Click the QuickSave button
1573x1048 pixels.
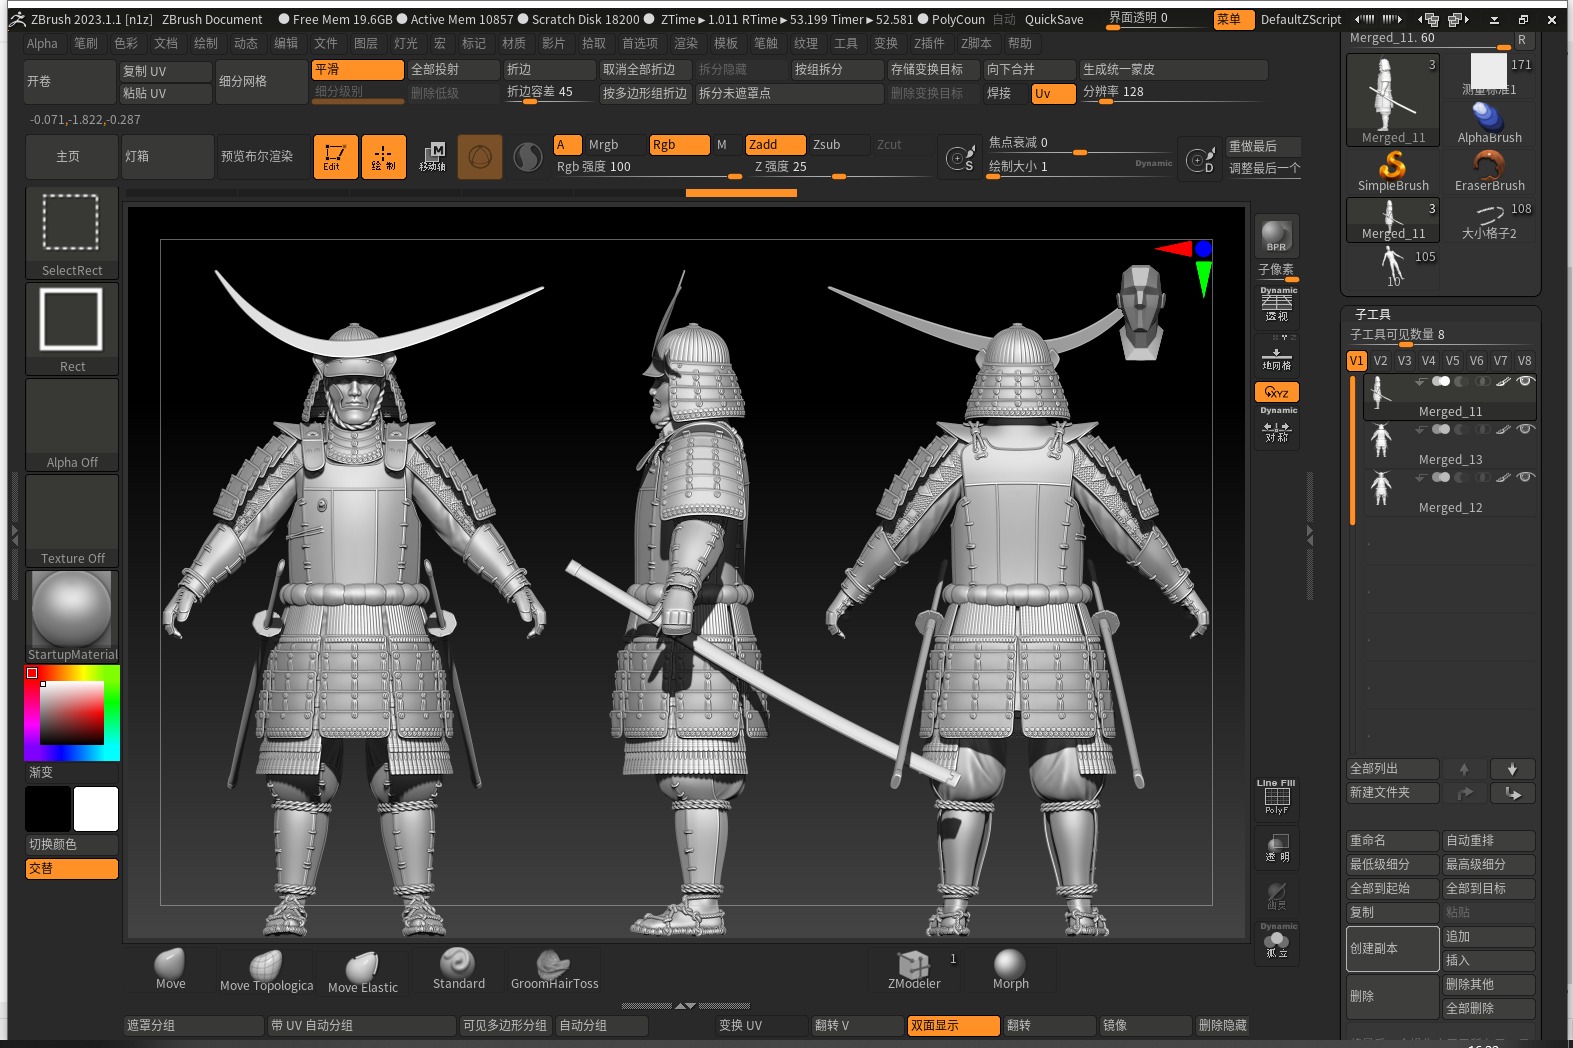point(1054,19)
